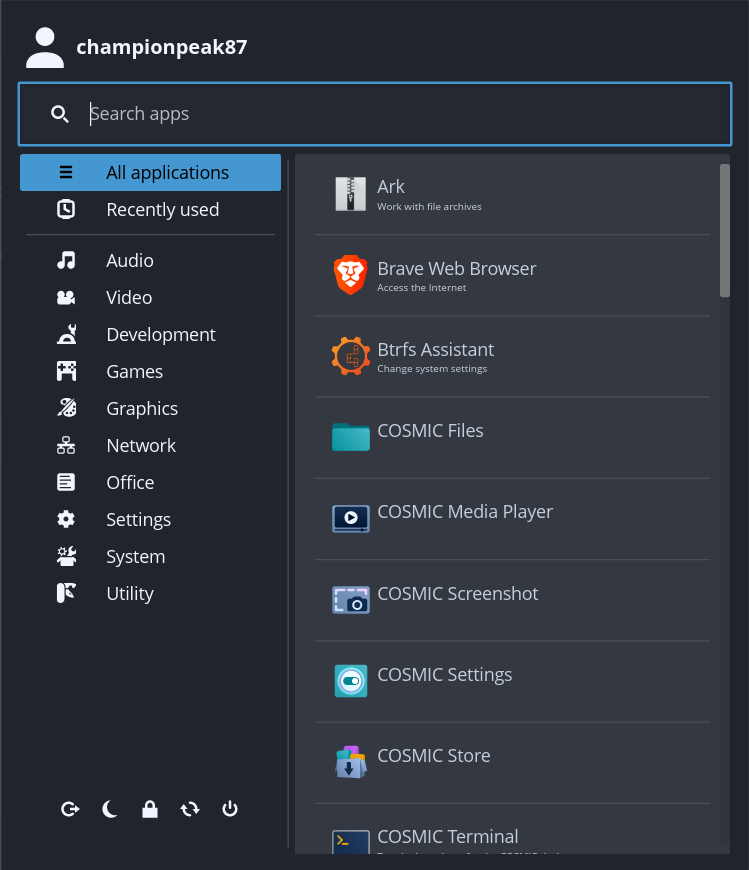Open COSMIC Files folder icon
The image size is (749, 870).
351,437
